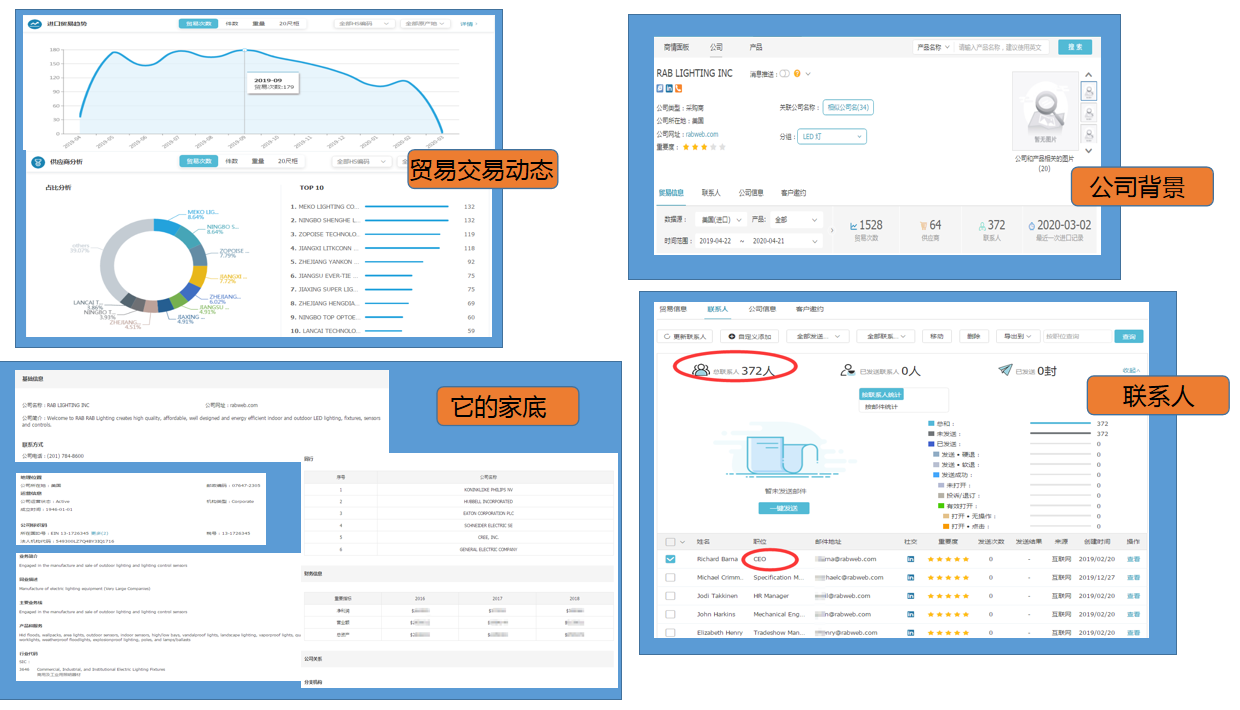This screenshot has width=1240, height=710.
Task: Open the rabweb.com company website link
Action: click(704, 134)
